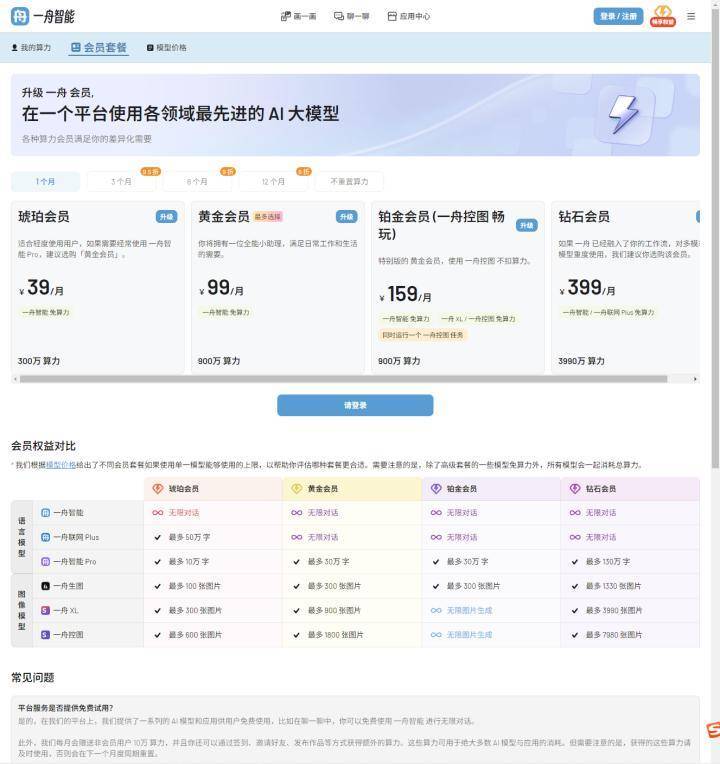Click the 一舟智能 model icon in table
This screenshot has width=720, height=764.
pos(45,513)
